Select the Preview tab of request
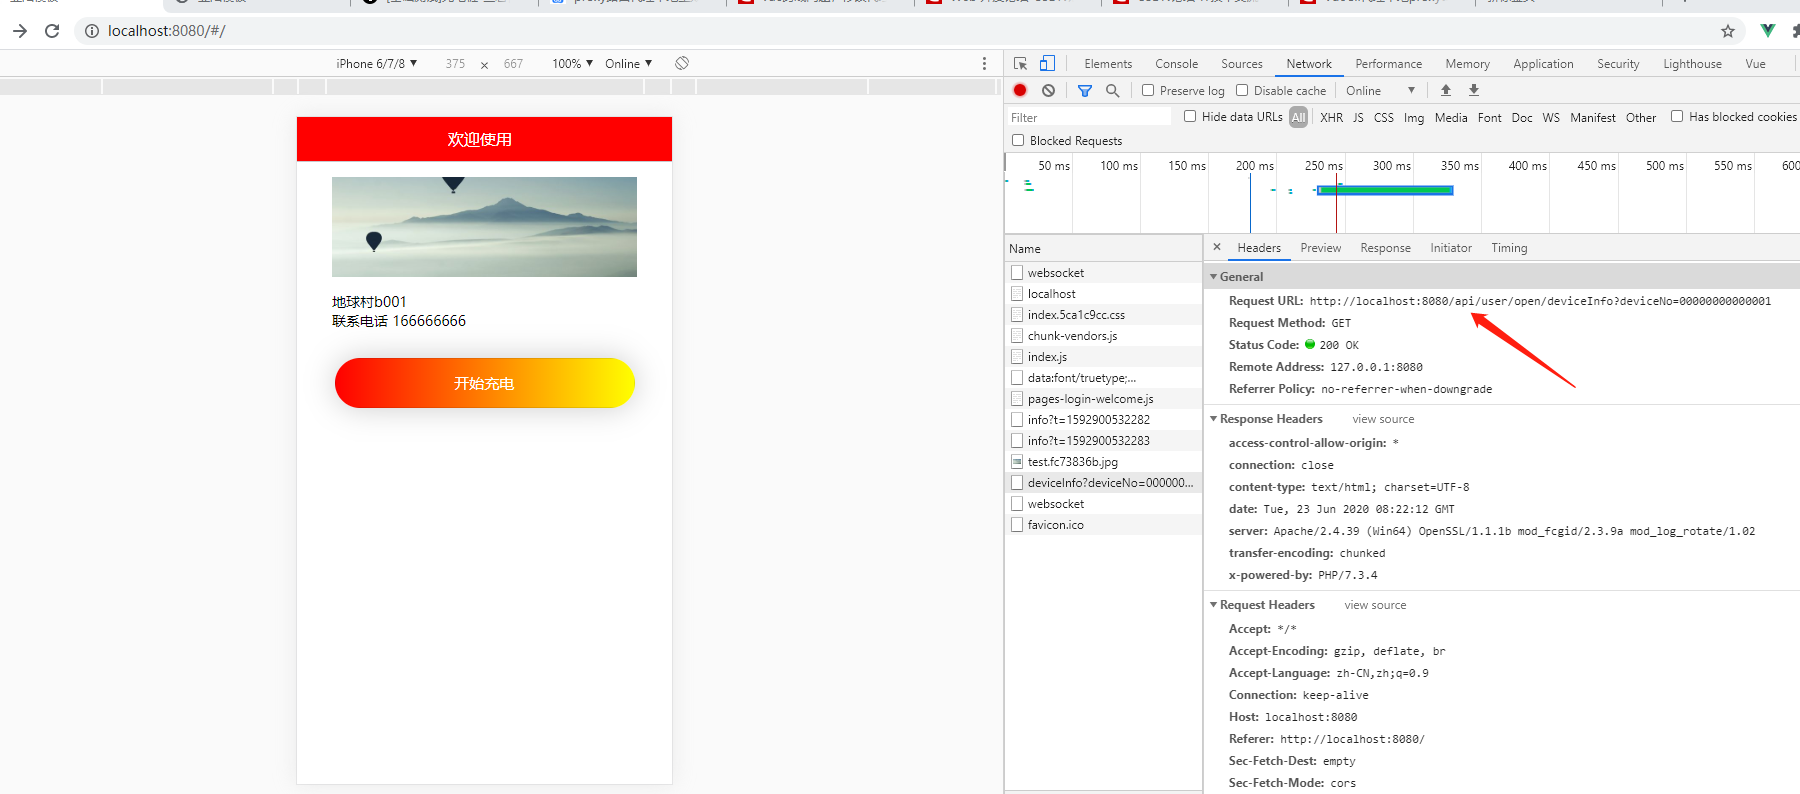 pos(1320,248)
